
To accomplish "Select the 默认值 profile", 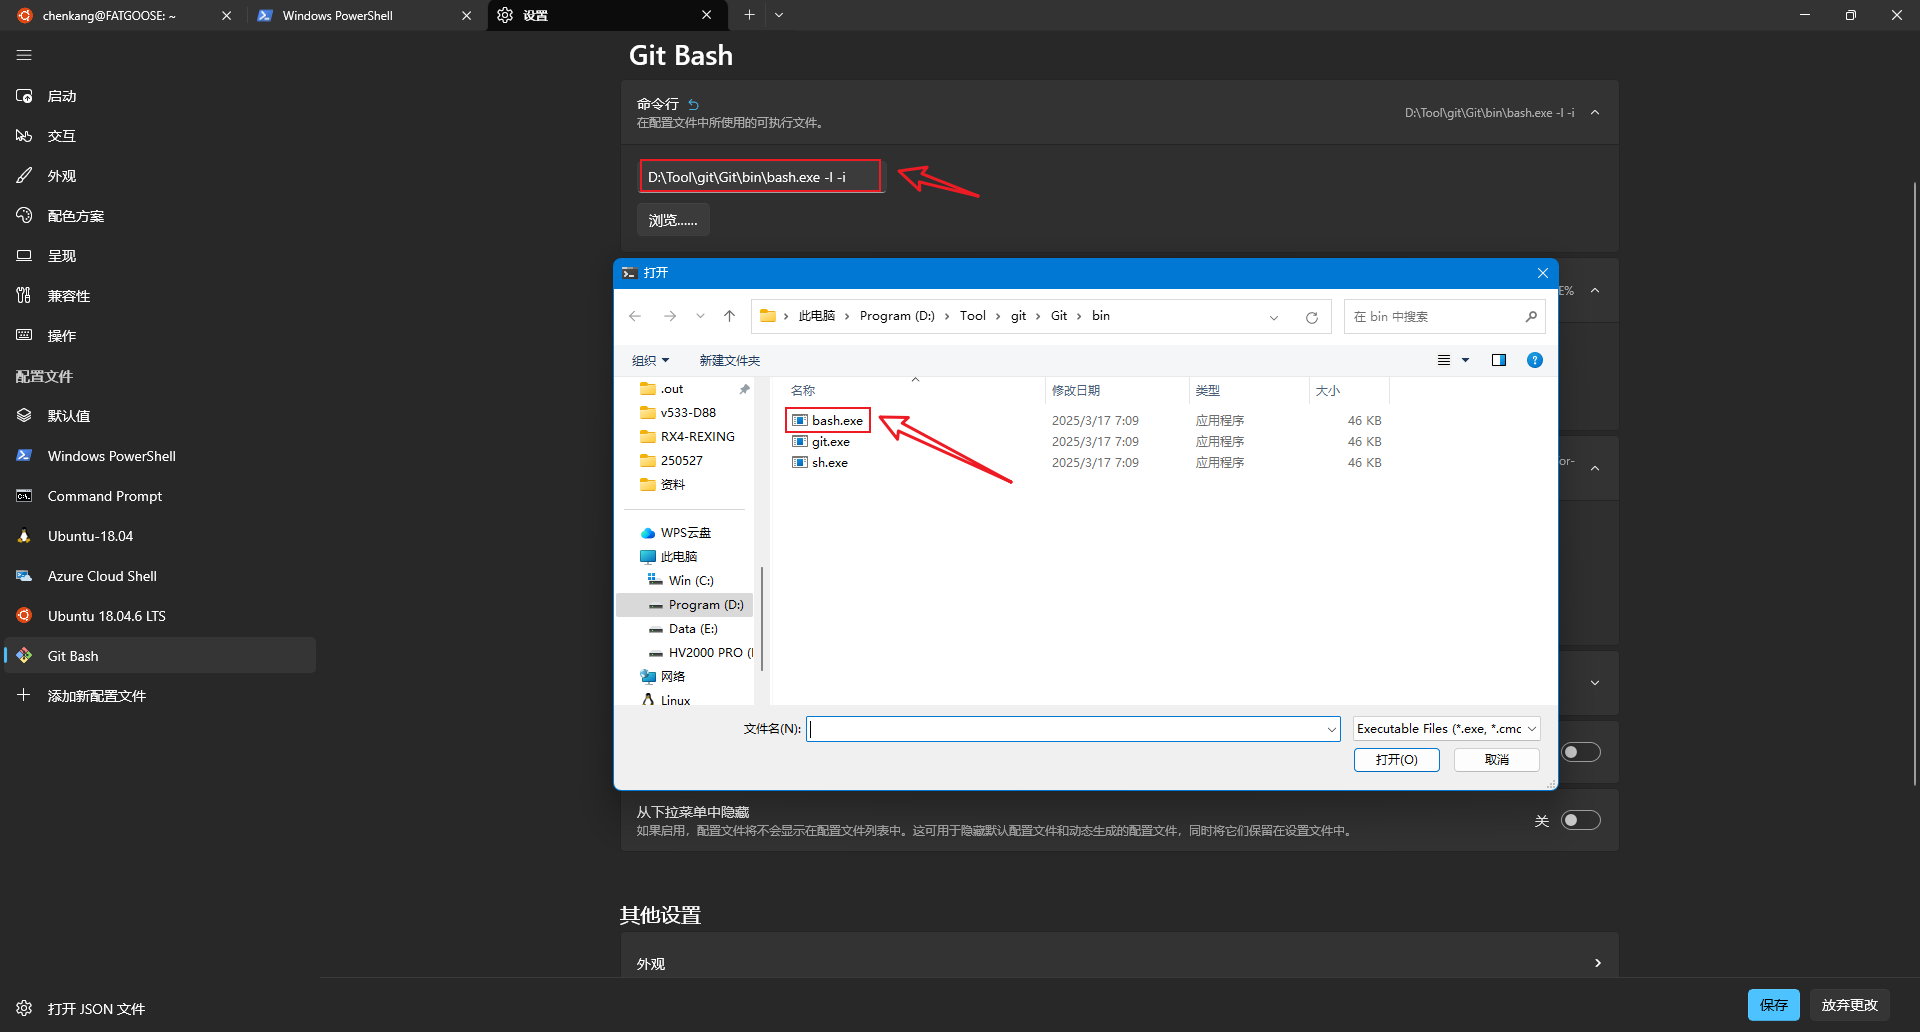I will coord(160,416).
